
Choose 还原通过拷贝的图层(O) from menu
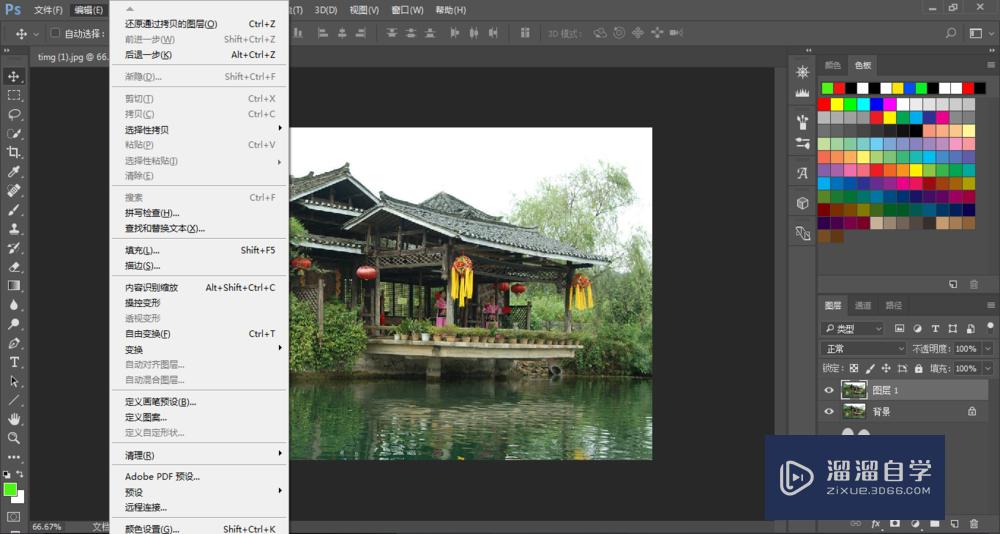(x=200, y=24)
